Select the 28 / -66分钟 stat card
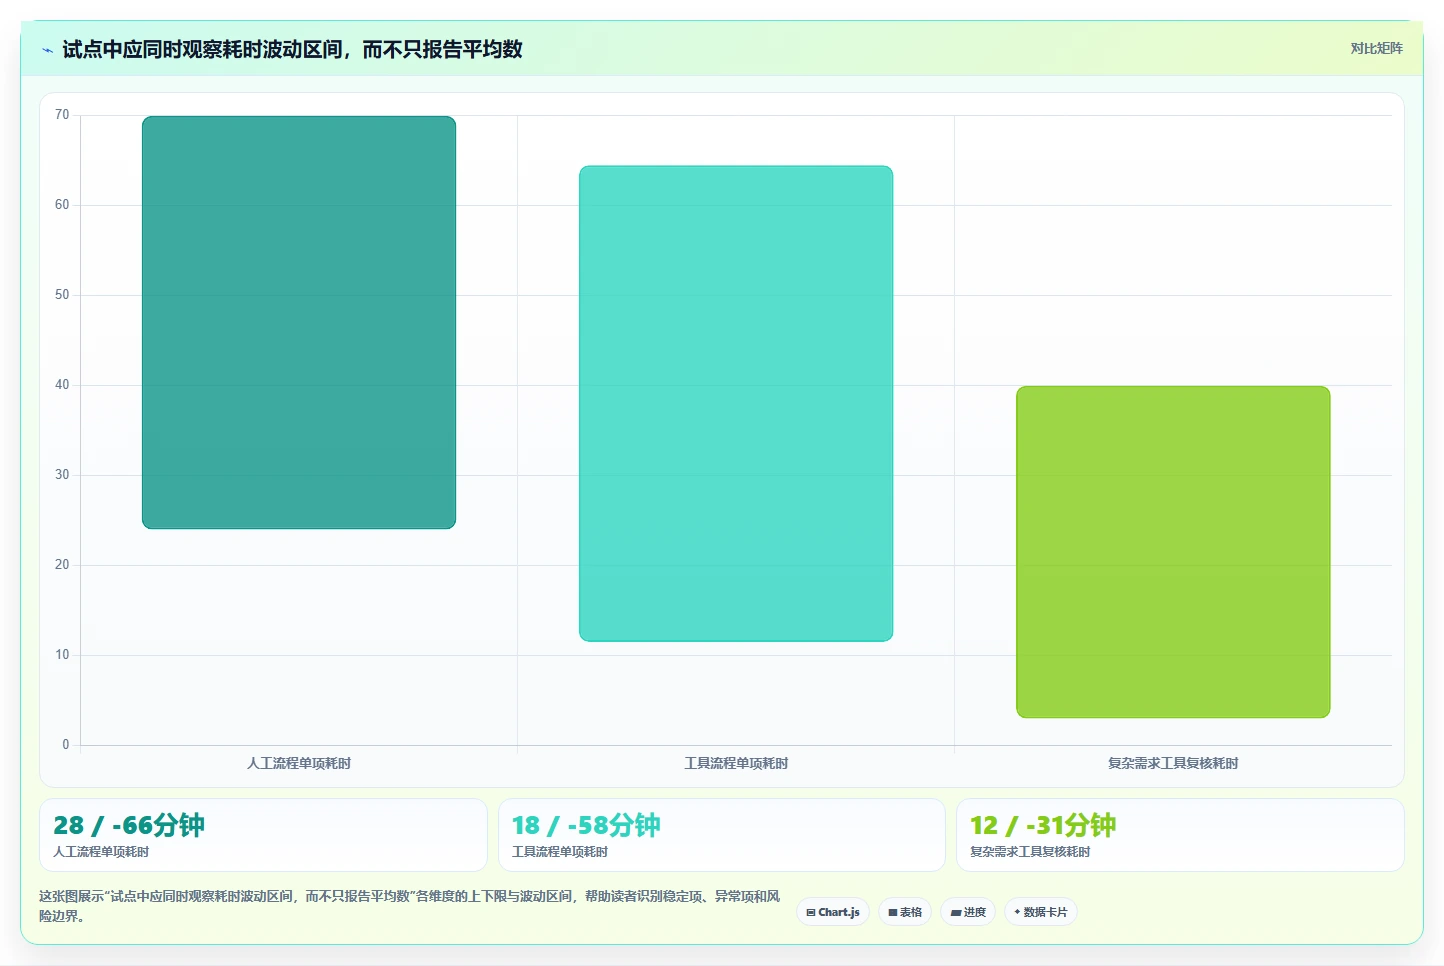This screenshot has height=966, width=1444. 263,835
